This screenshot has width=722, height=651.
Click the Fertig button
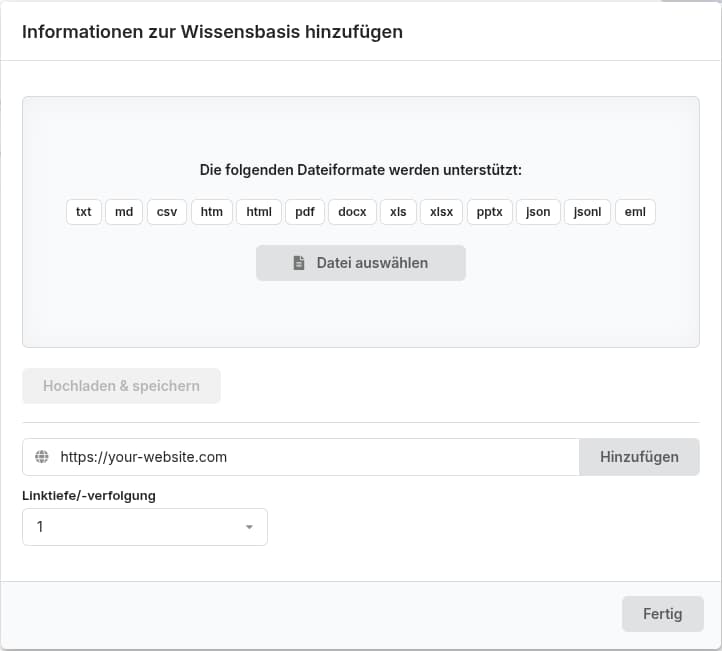coord(662,614)
